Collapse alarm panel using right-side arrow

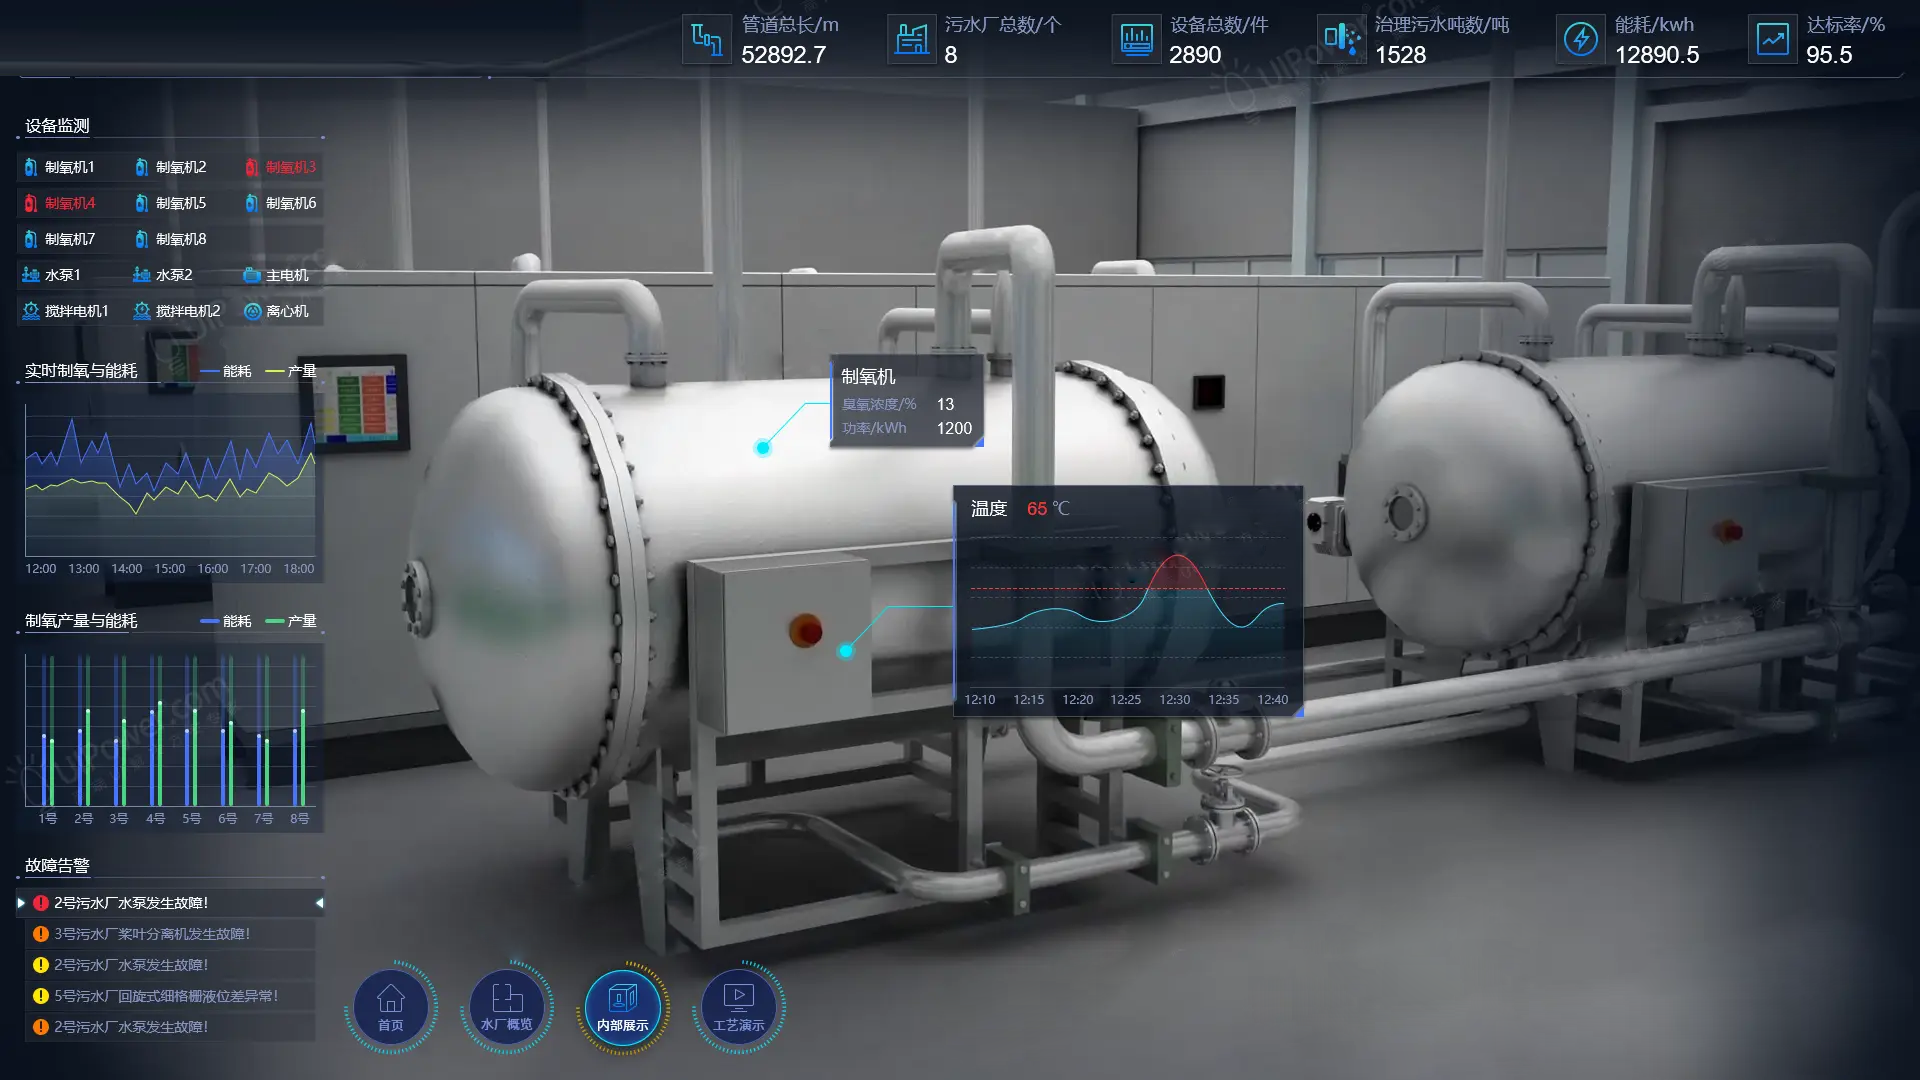pyautogui.click(x=319, y=903)
